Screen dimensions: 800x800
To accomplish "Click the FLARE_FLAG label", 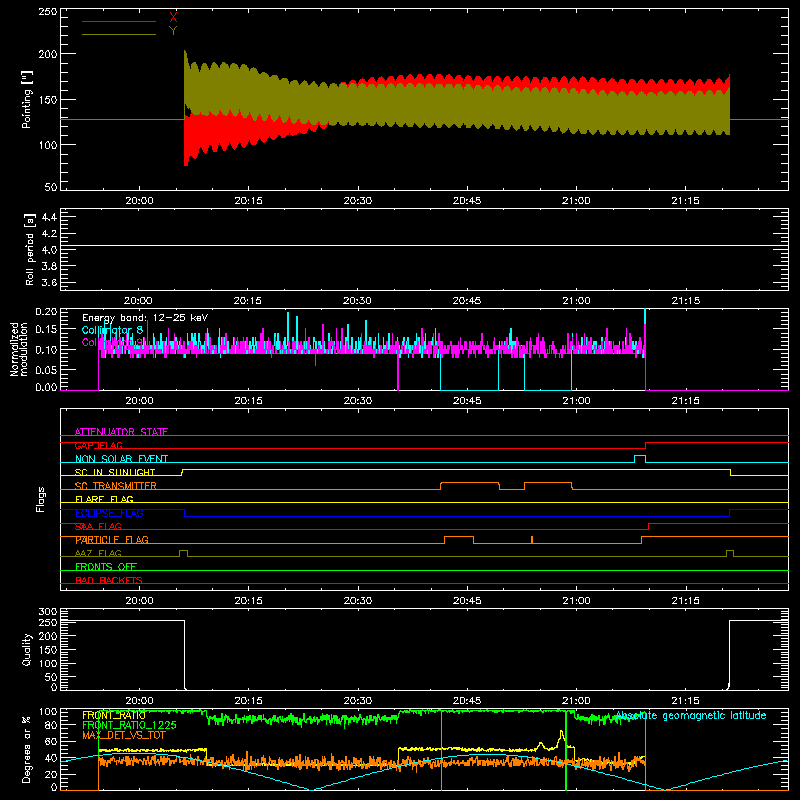I will (x=104, y=499).
